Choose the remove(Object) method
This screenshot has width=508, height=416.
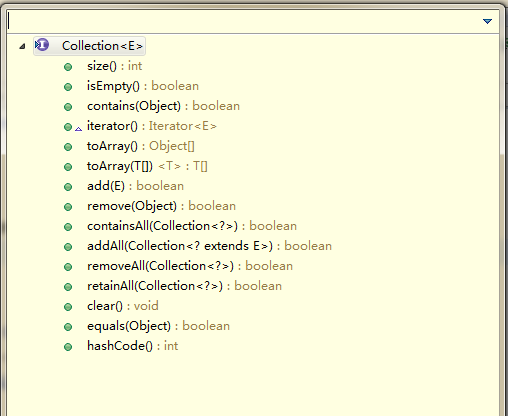tap(161, 206)
